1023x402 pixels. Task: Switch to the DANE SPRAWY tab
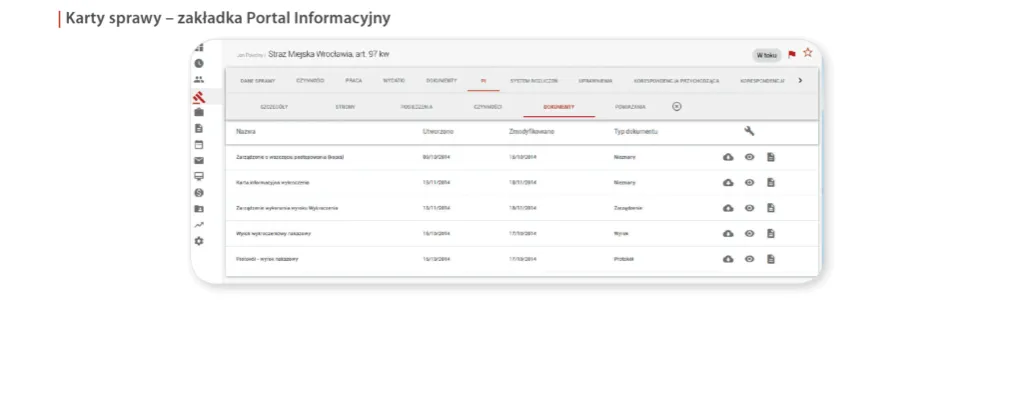(x=258, y=81)
